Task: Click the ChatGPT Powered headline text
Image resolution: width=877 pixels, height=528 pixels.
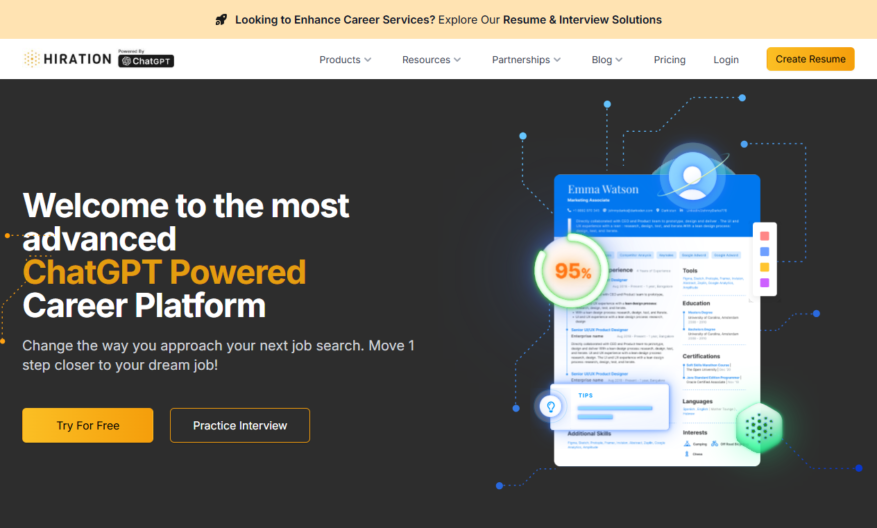Action: coord(164,272)
